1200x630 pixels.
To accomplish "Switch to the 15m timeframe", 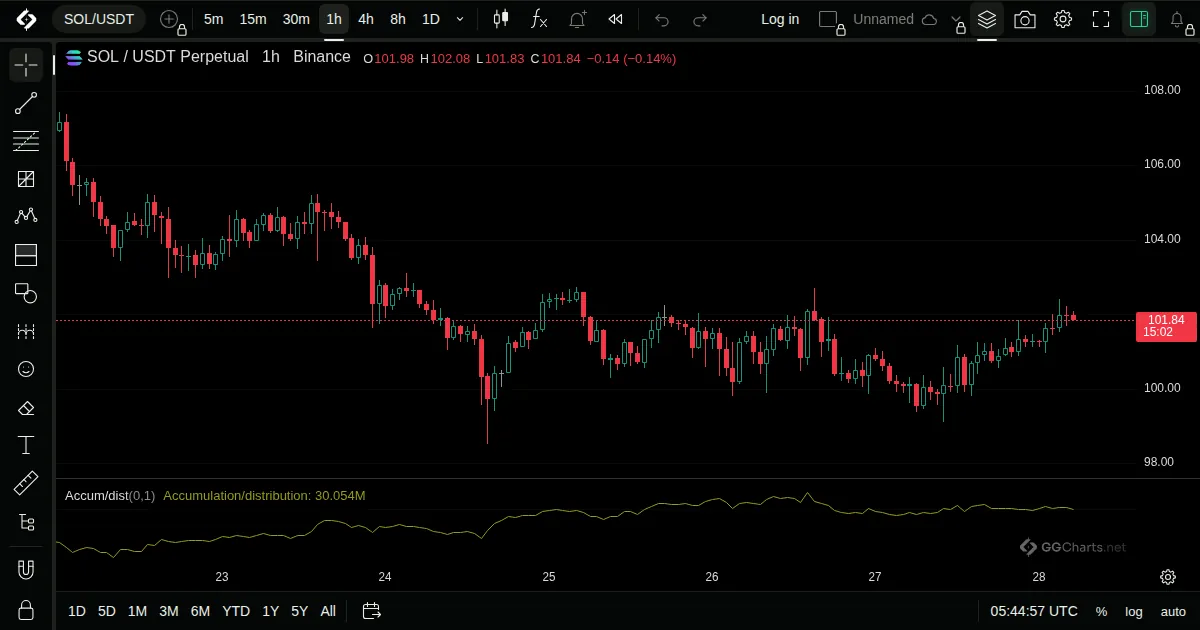I will pos(253,19).
